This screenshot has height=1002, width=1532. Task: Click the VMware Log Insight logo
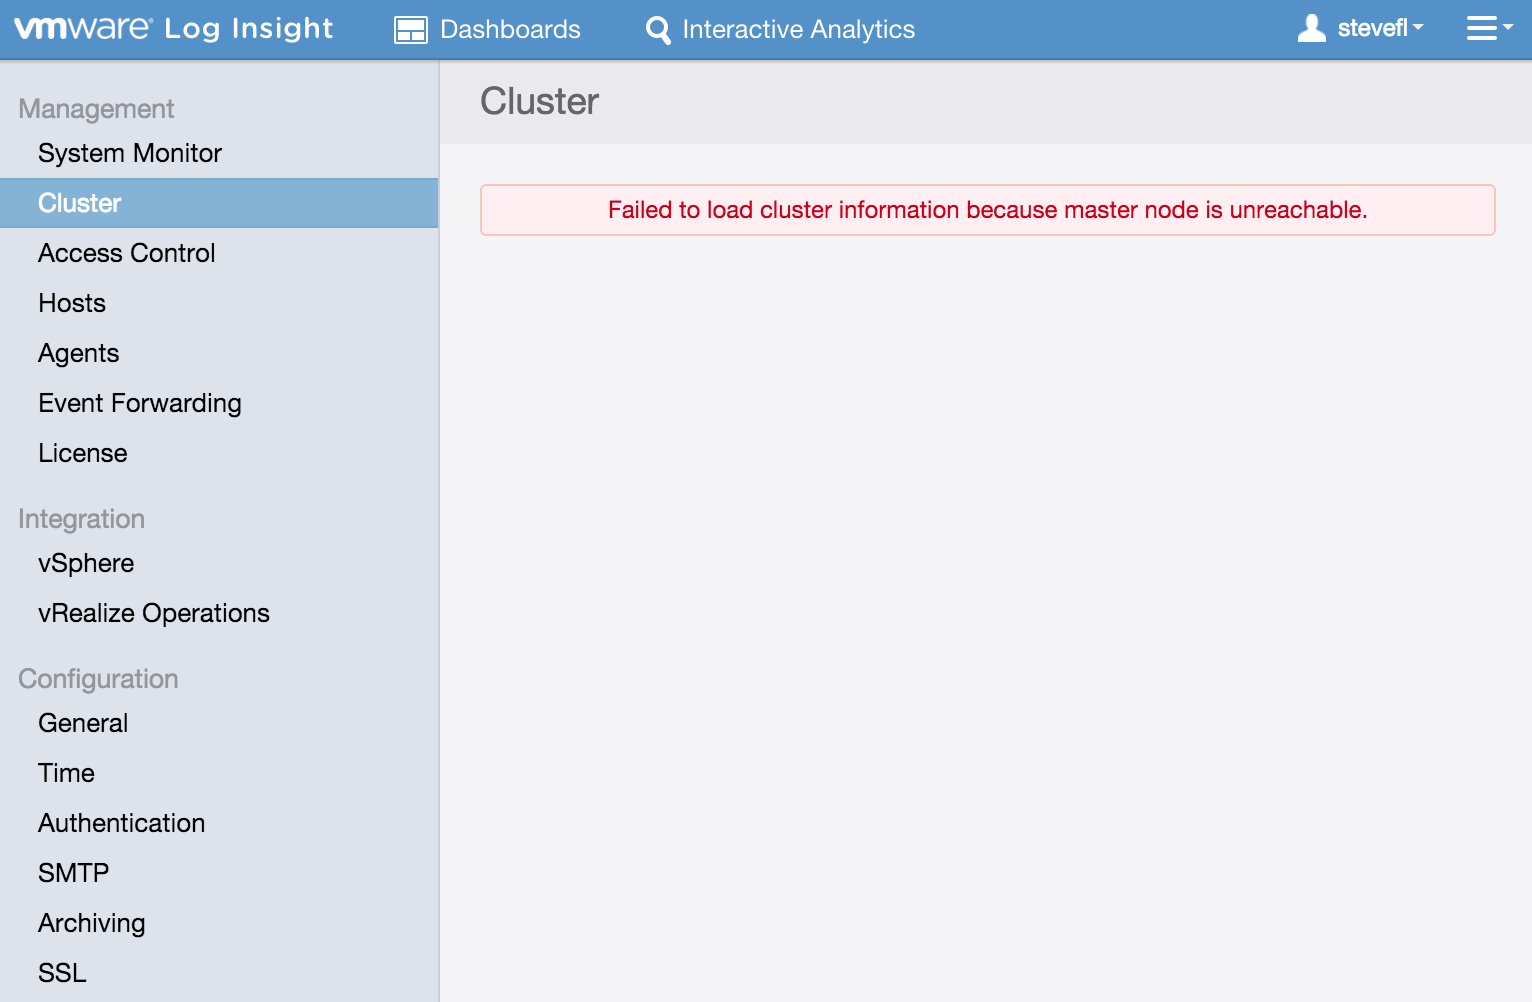click(x=174, y=29)
